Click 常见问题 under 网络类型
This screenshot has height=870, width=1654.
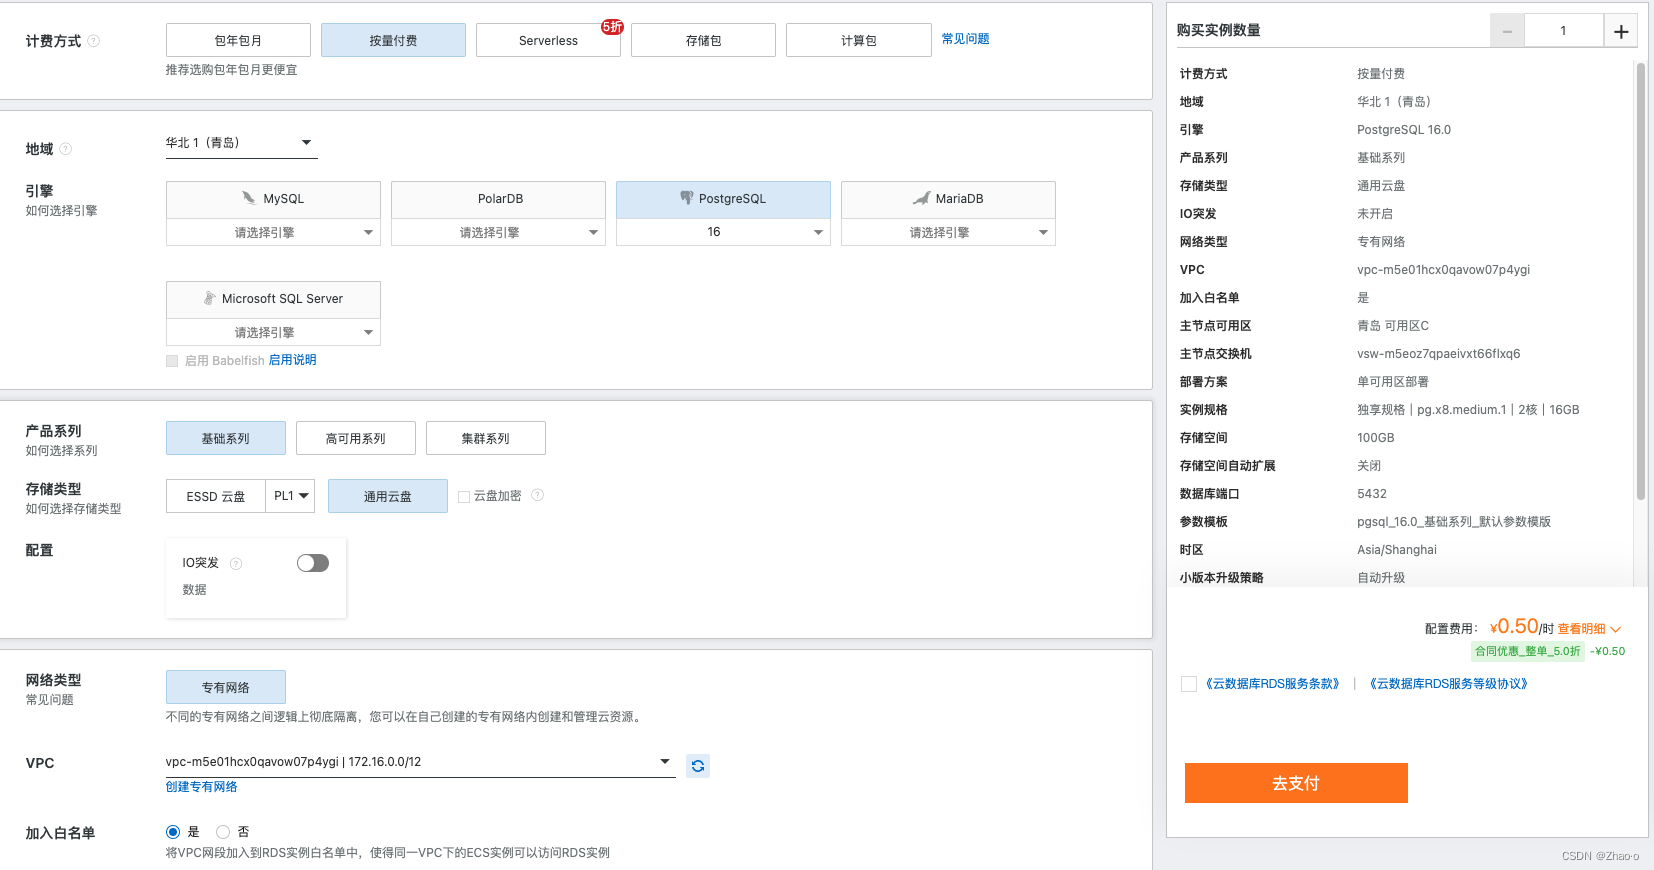point(50,700)
